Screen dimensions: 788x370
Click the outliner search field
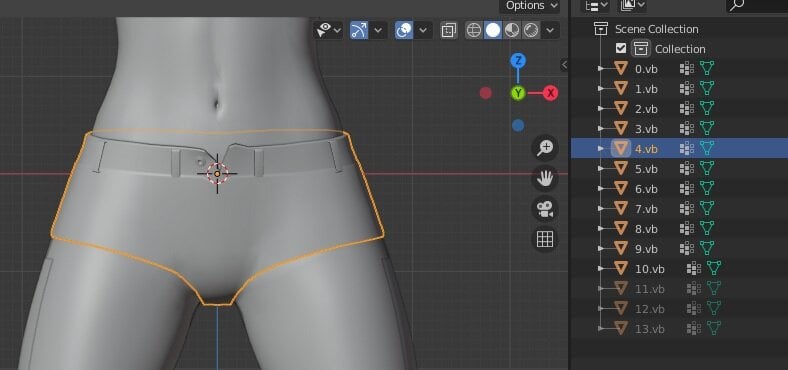point(756,5)
